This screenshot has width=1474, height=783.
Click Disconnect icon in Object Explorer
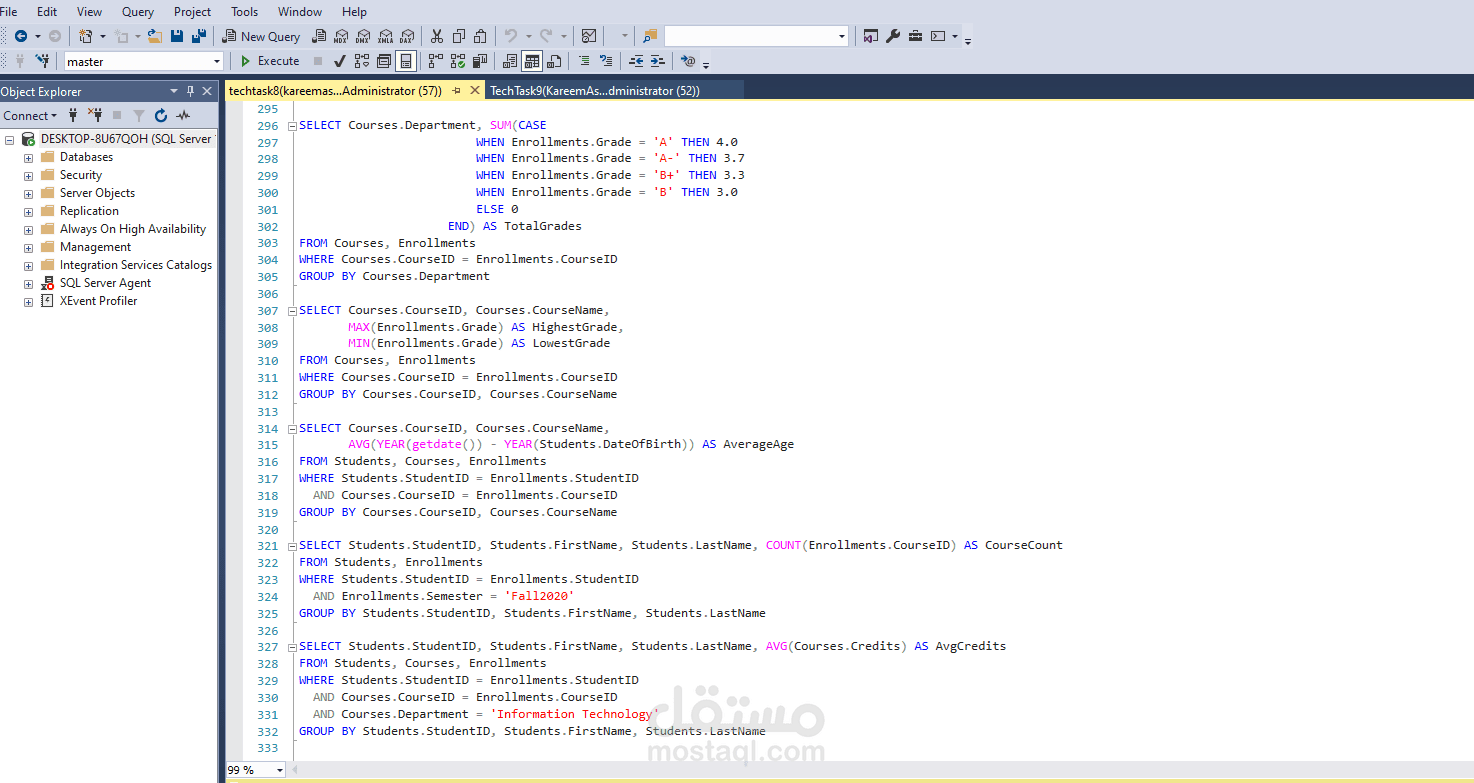[x=95, y=115]
